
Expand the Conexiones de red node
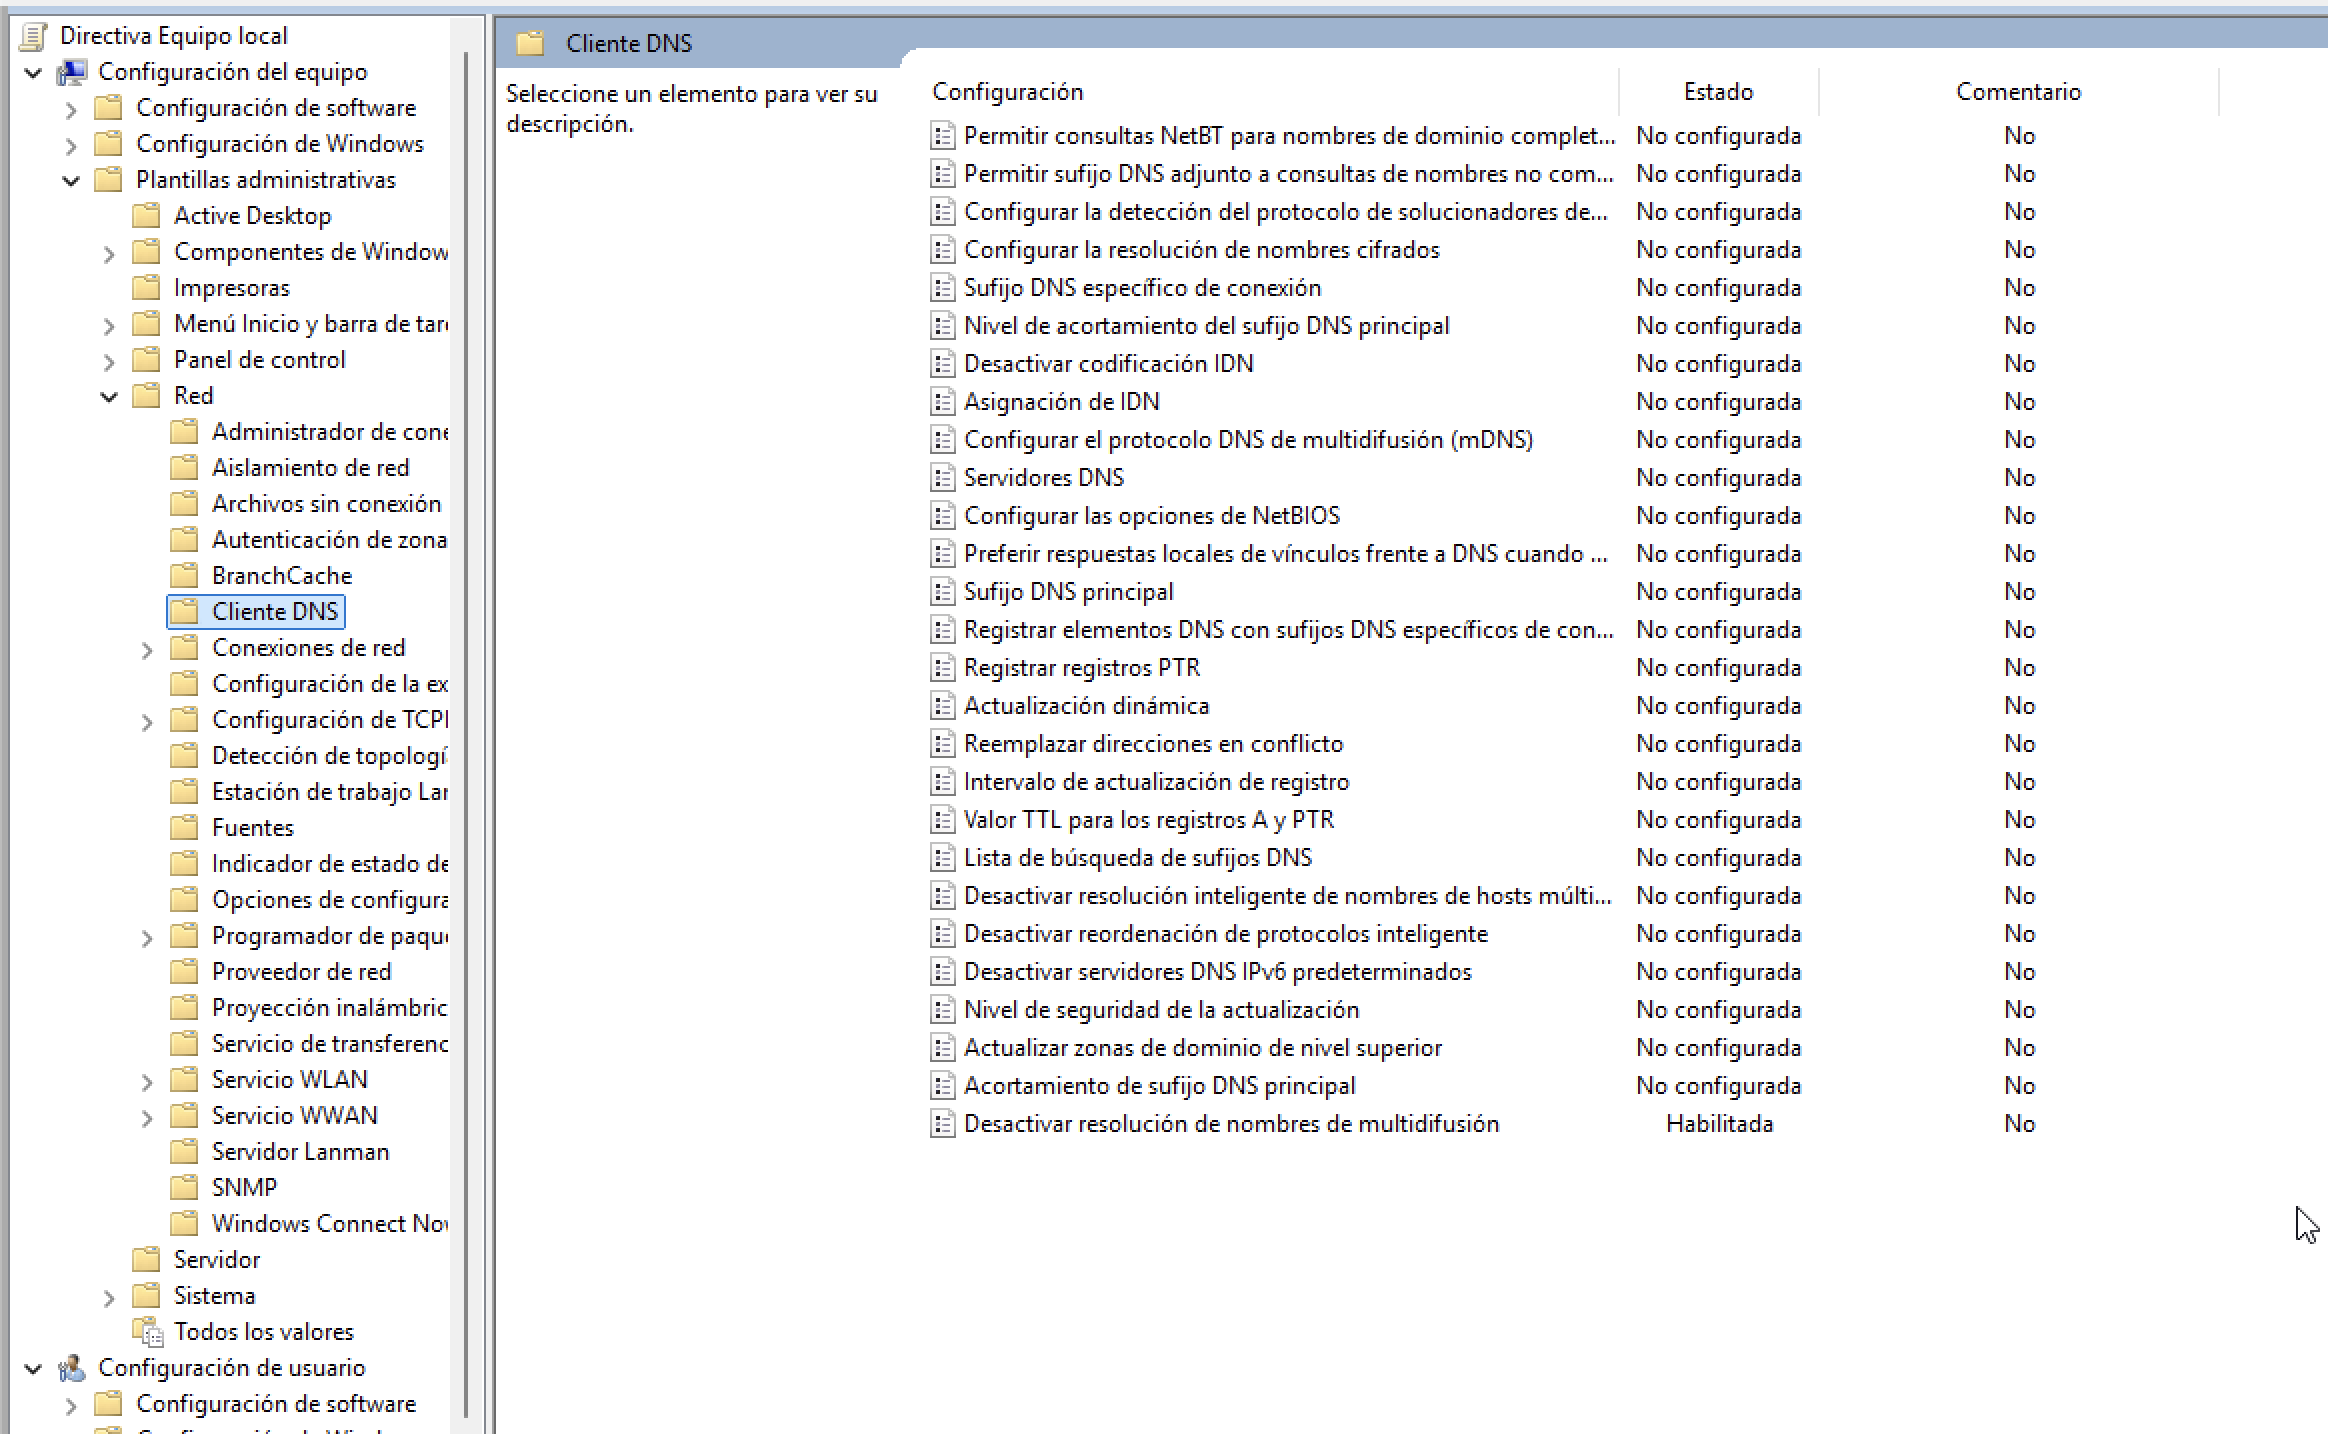pos(147,649)
